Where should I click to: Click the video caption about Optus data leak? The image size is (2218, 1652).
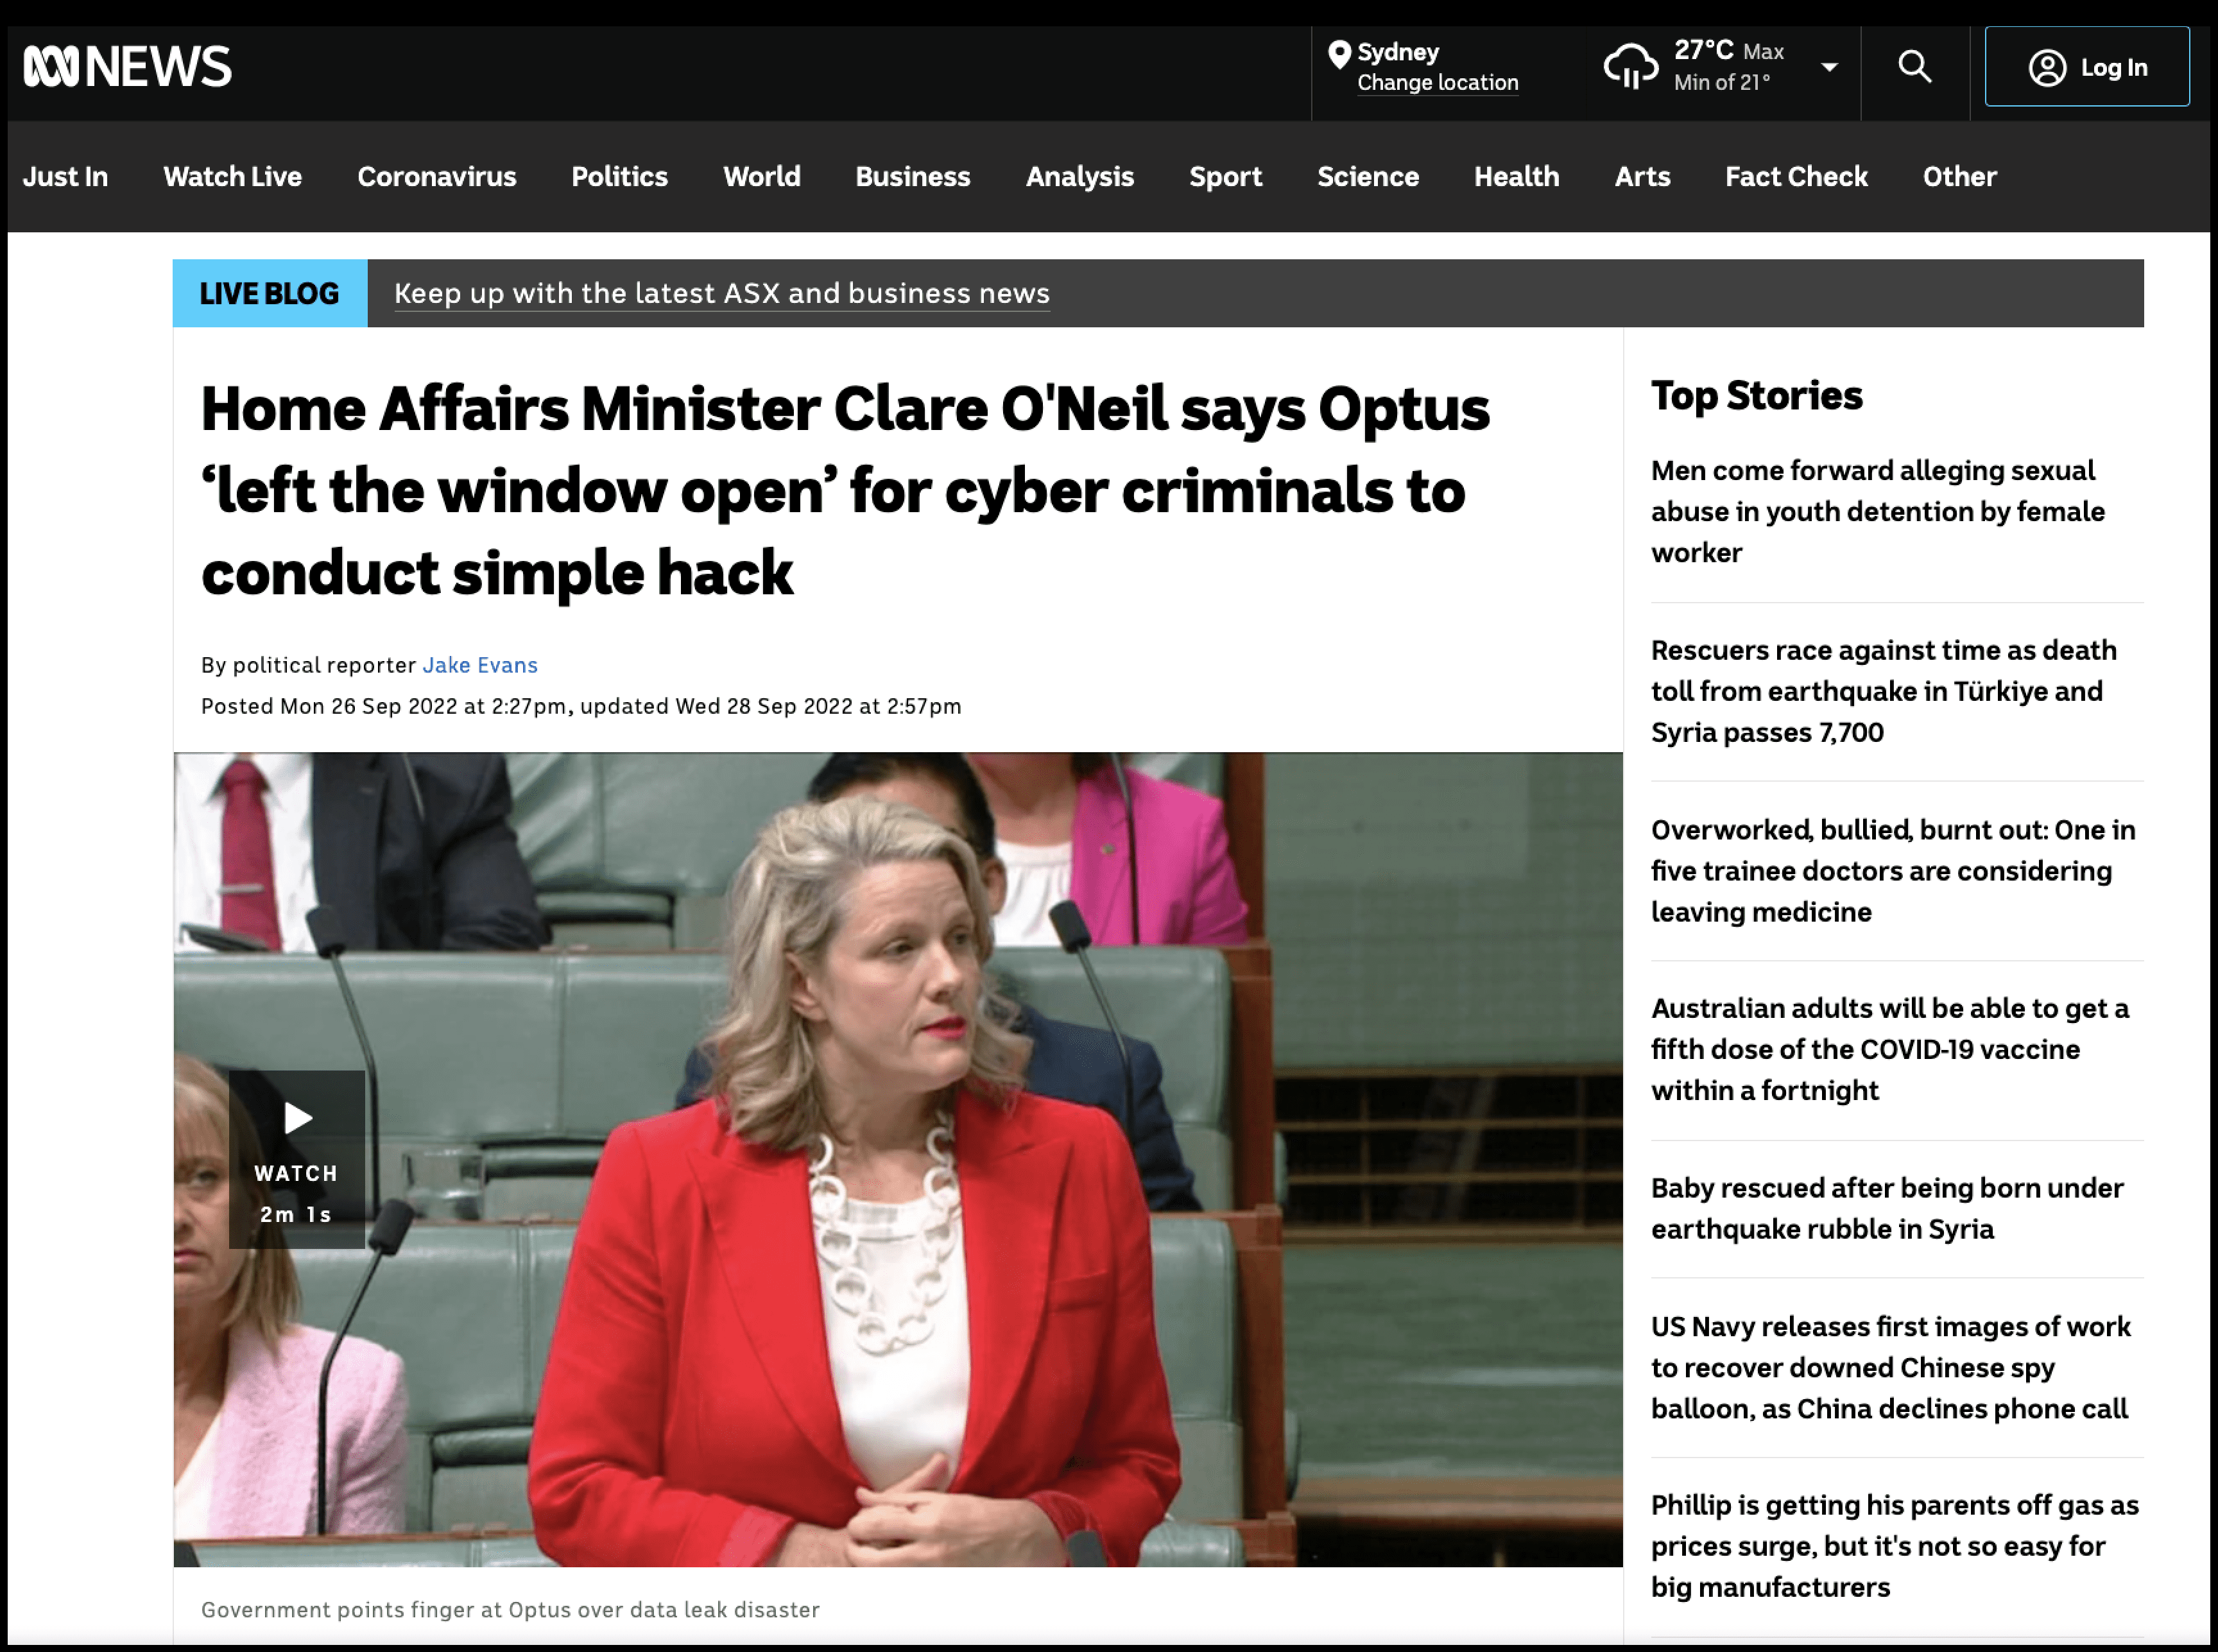tap(510, 1610)
